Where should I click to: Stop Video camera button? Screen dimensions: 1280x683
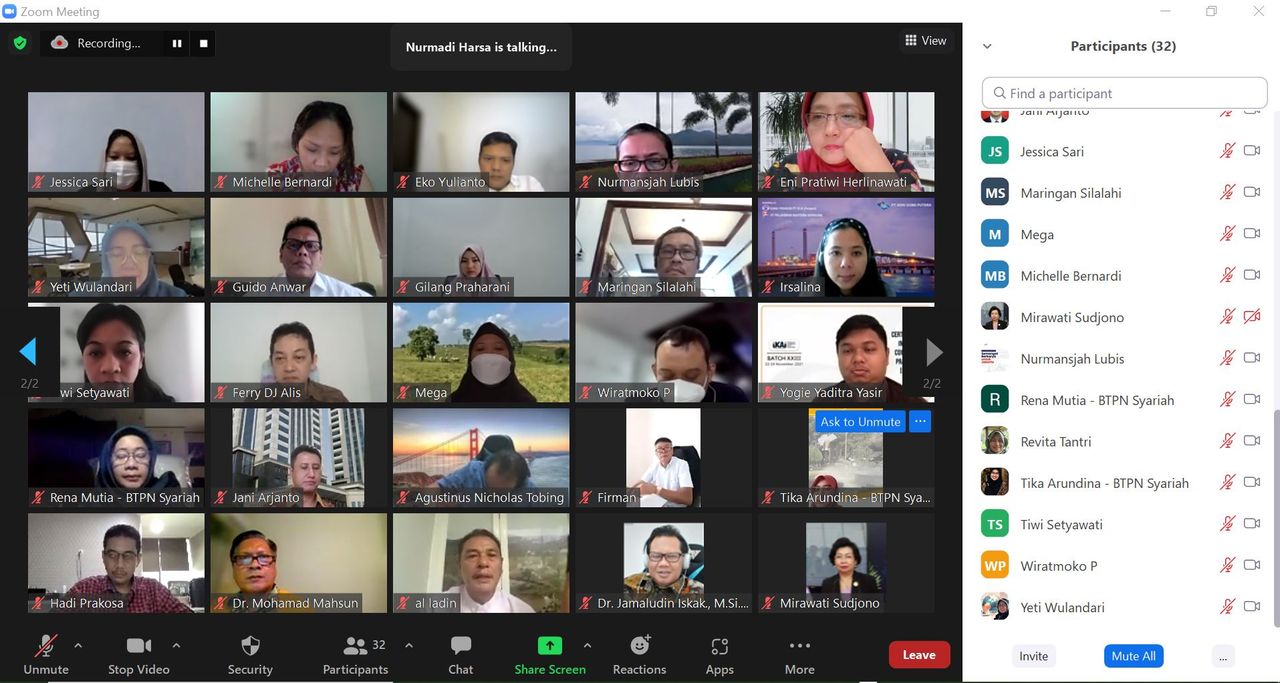[x=139, y=654]
